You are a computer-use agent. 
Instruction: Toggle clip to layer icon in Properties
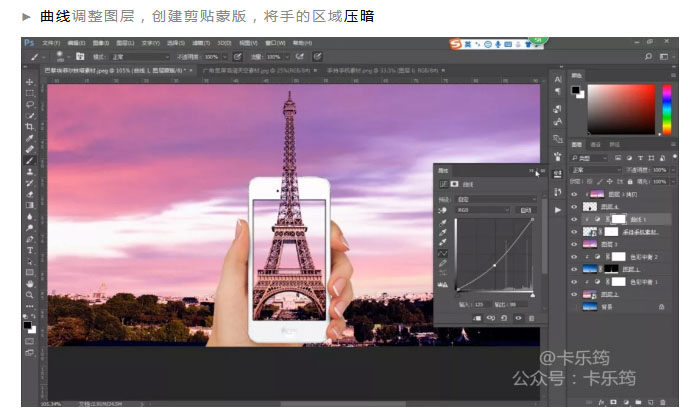(x=477, y=318)
